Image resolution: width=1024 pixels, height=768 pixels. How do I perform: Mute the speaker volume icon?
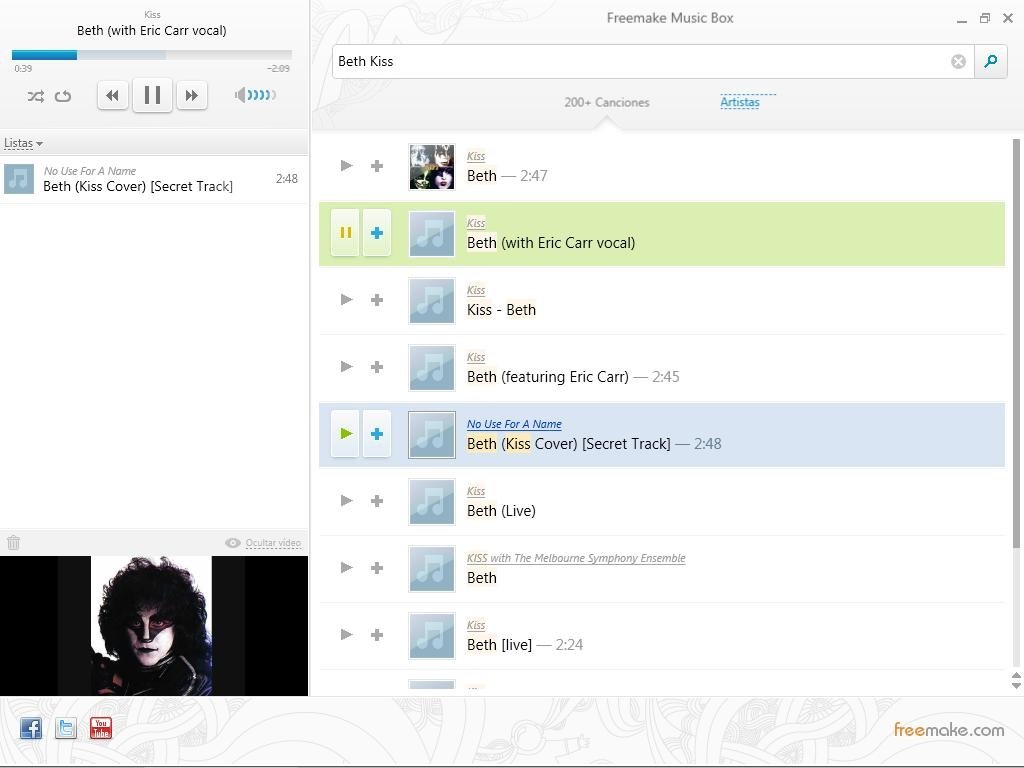click(x=240, y=95)
